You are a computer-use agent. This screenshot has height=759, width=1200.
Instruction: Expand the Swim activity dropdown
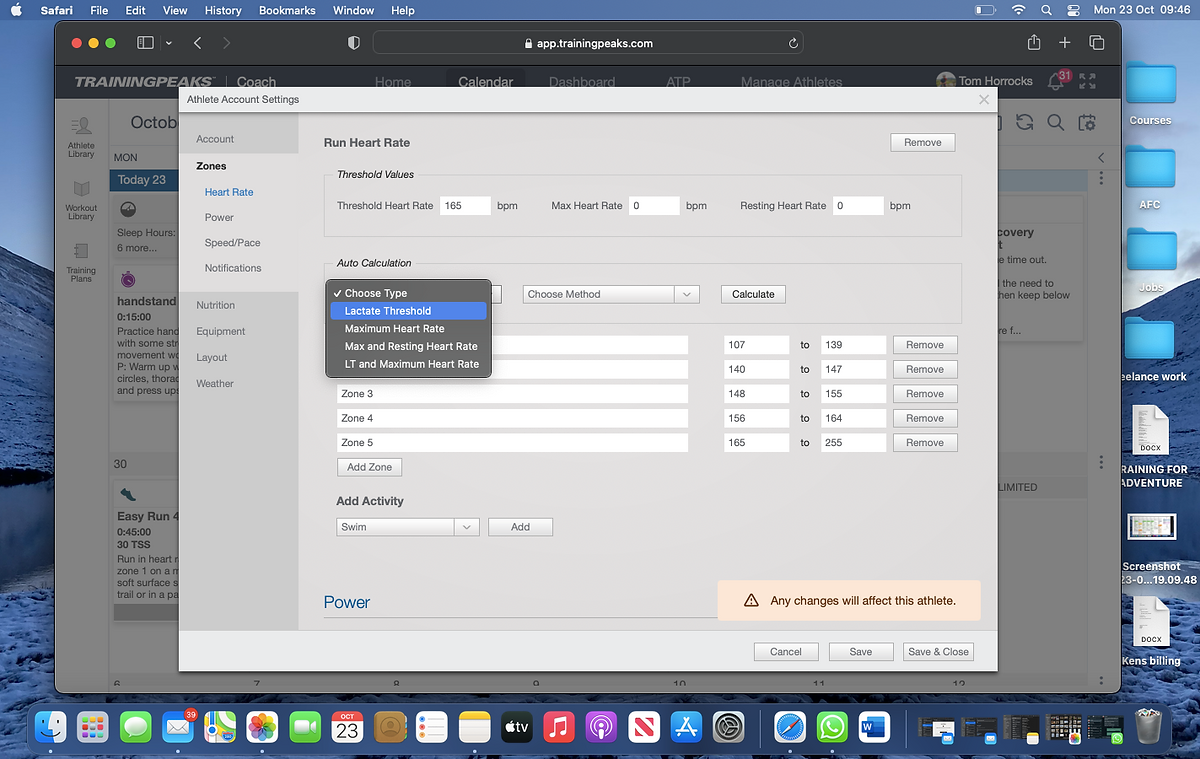408,527
